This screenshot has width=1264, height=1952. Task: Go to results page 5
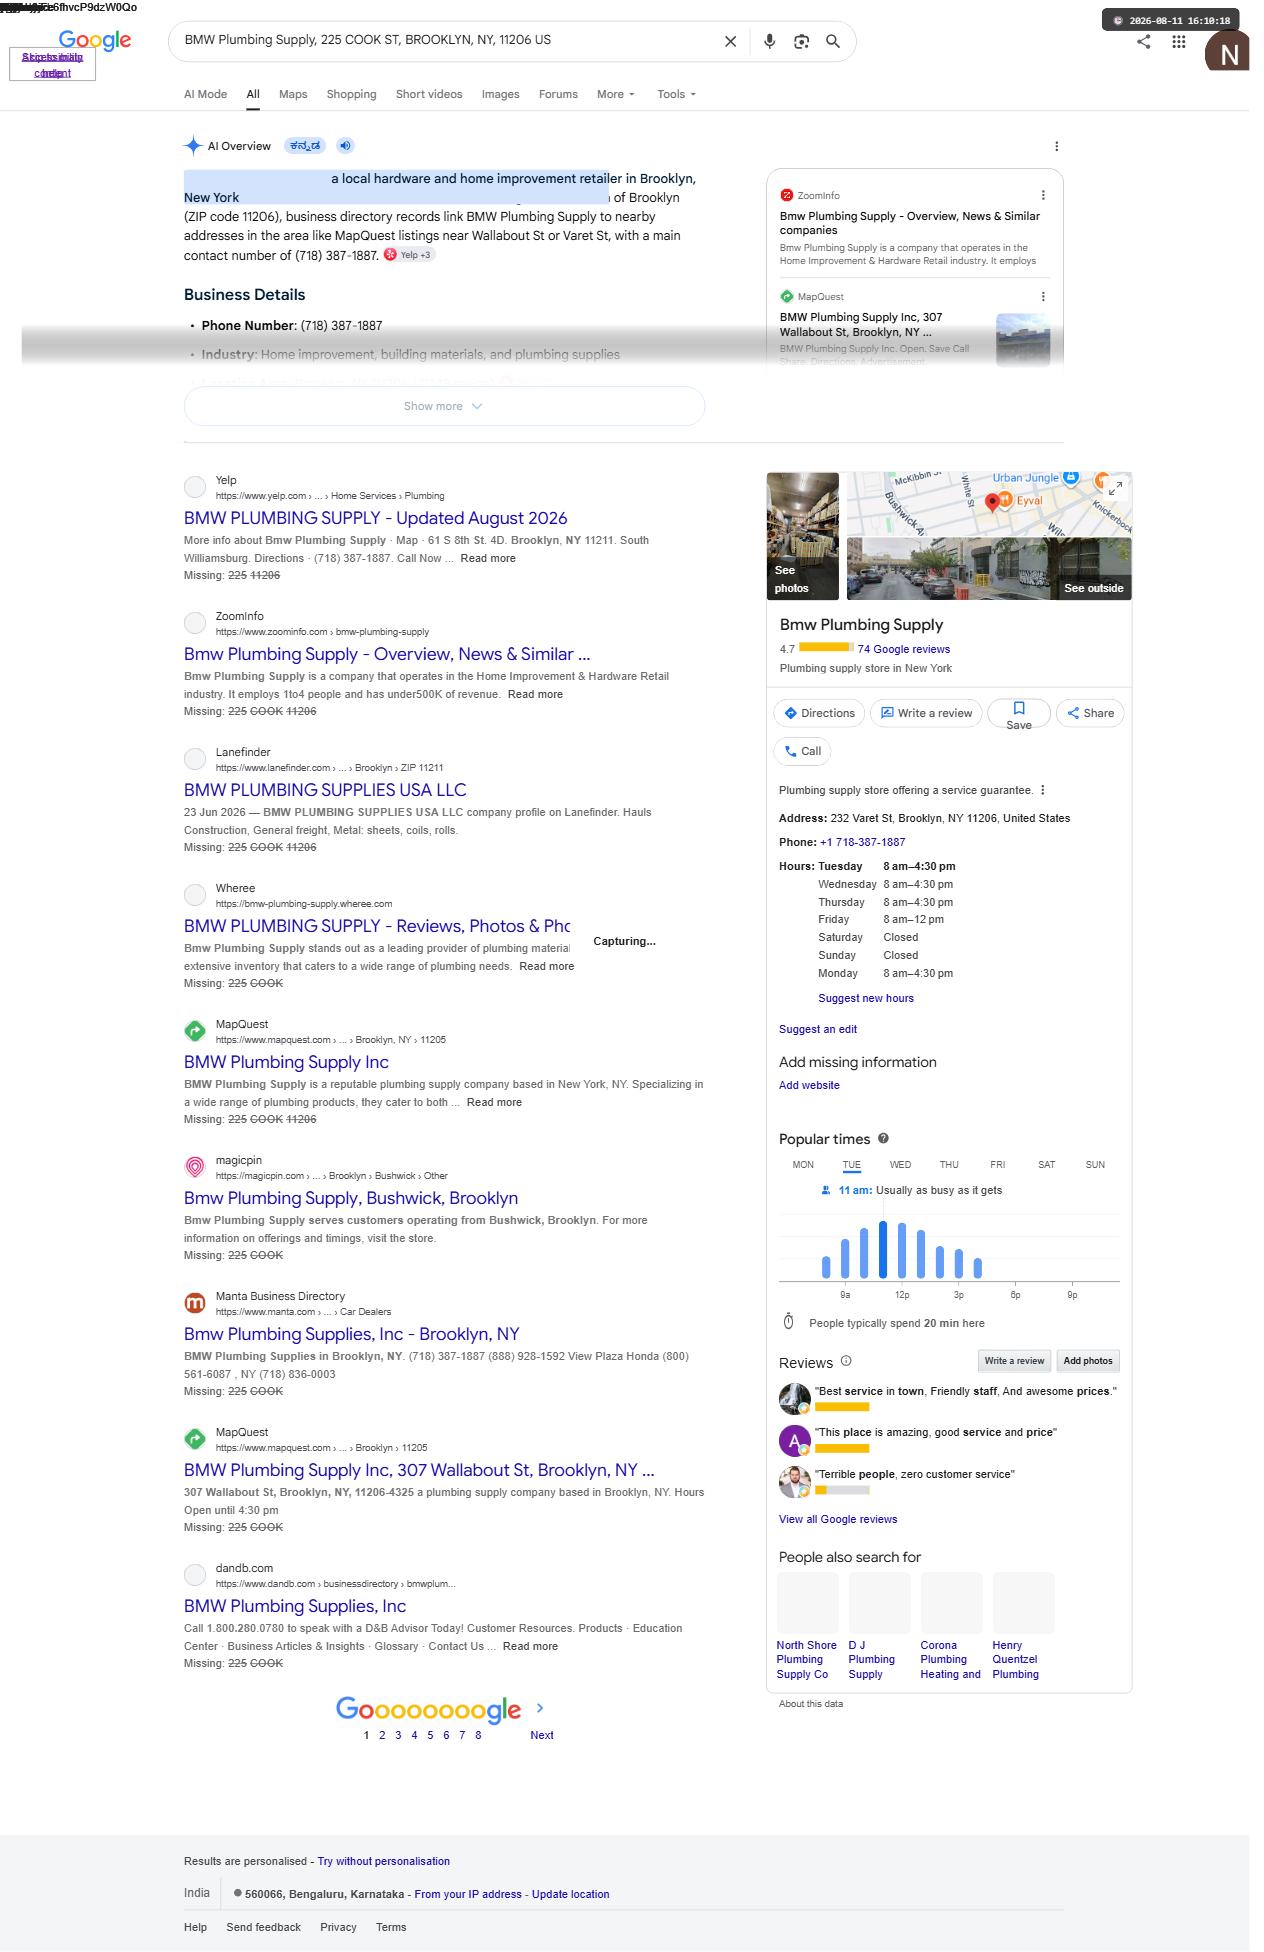pos(430,1735)
